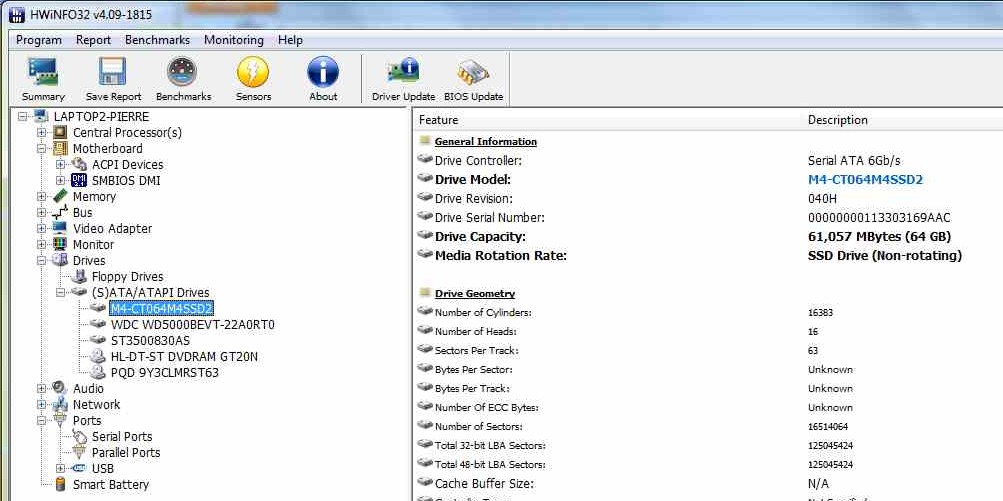
Task: Click the Memory stick icon
Action: pos(60,196)
